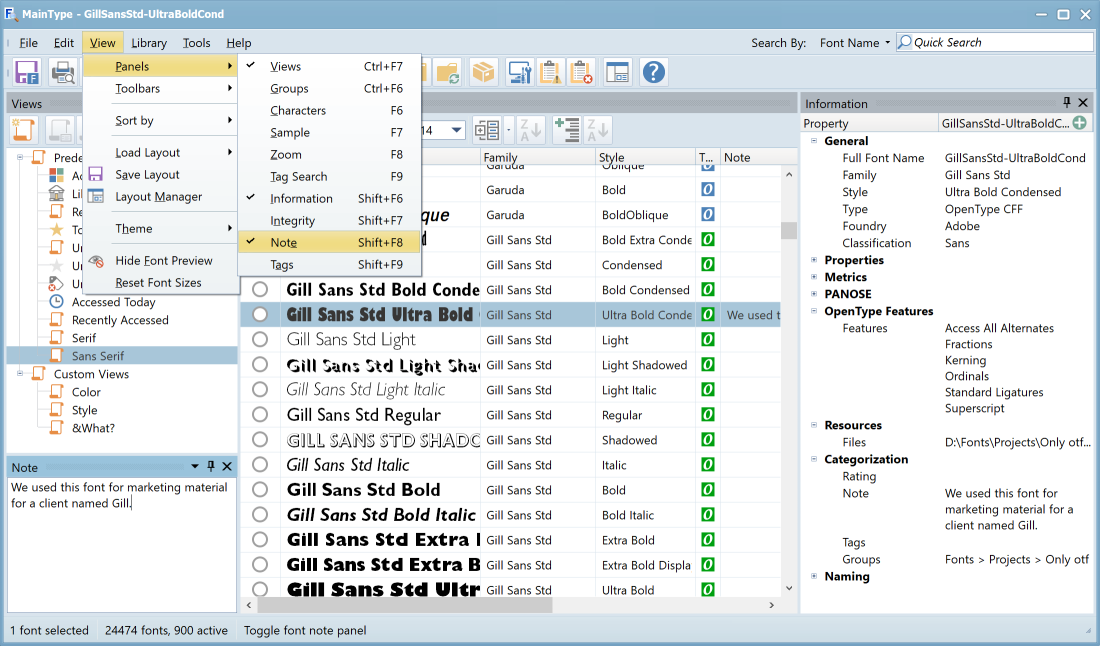Choose Tag Search in Panels submenu
Viewport: 1100px width, 646px height.
[329, 177]
